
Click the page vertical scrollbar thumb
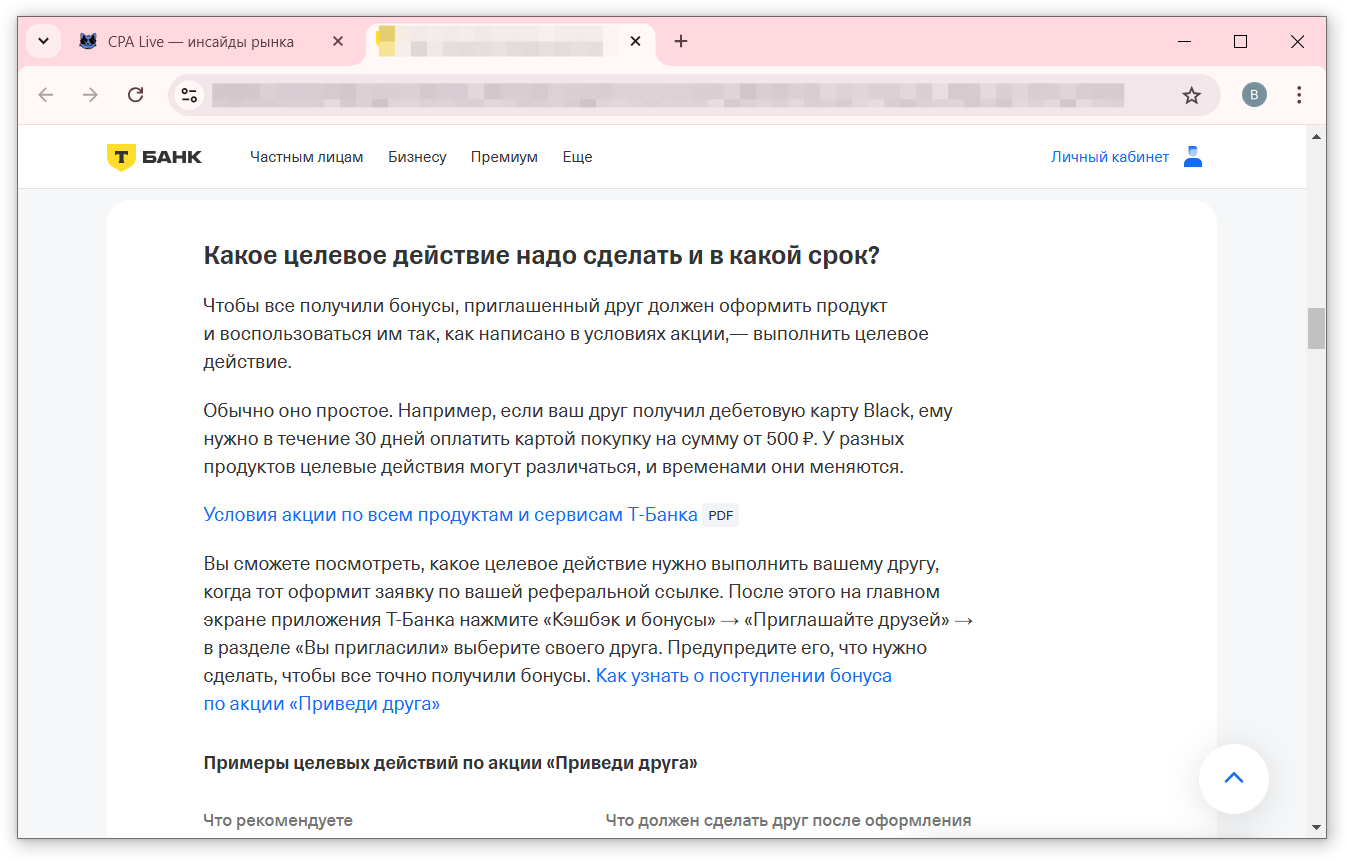point(1316,328)
